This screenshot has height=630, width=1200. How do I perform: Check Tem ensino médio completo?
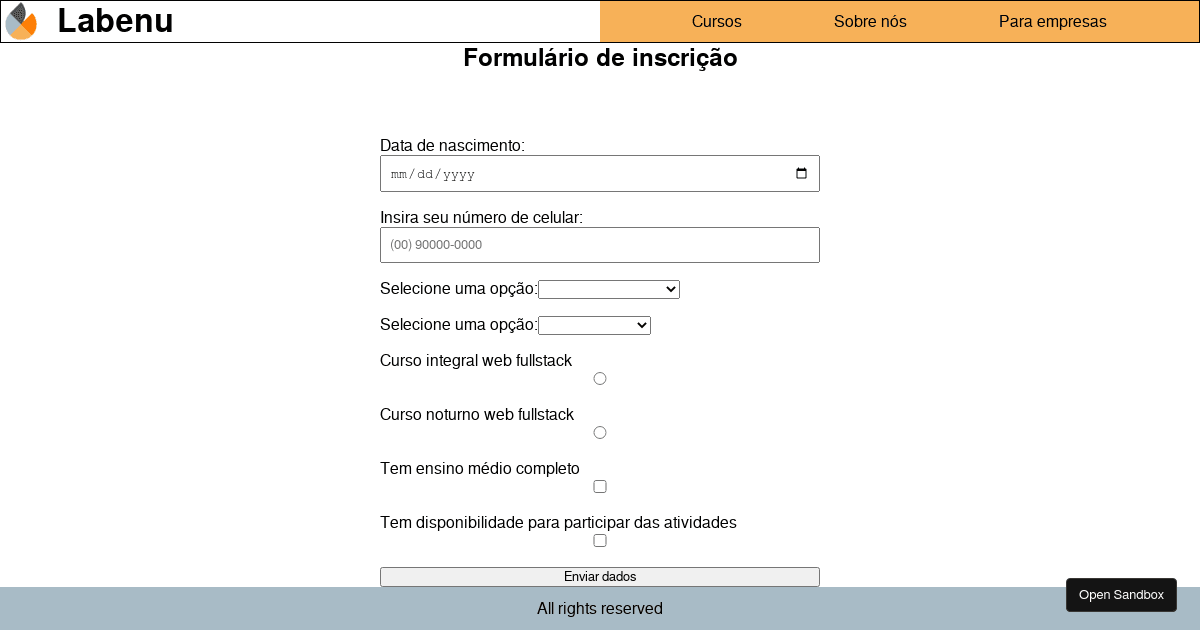(600, 486)
